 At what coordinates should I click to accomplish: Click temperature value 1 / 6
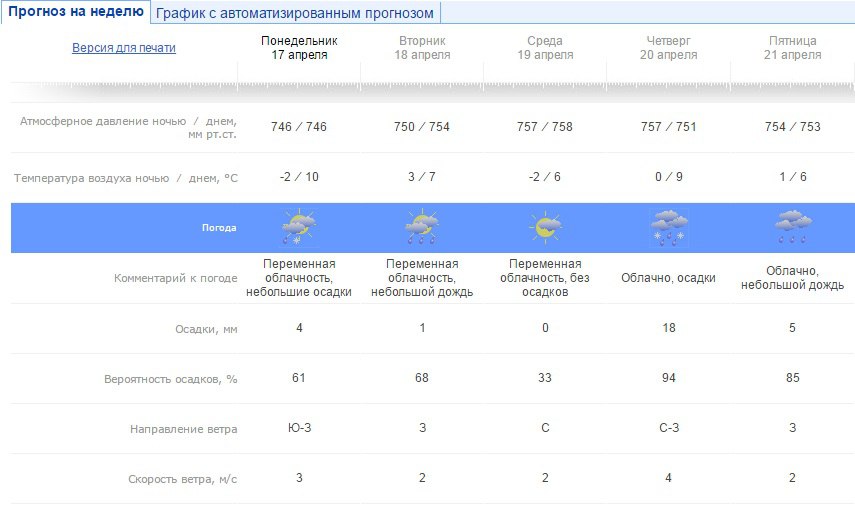792,177
